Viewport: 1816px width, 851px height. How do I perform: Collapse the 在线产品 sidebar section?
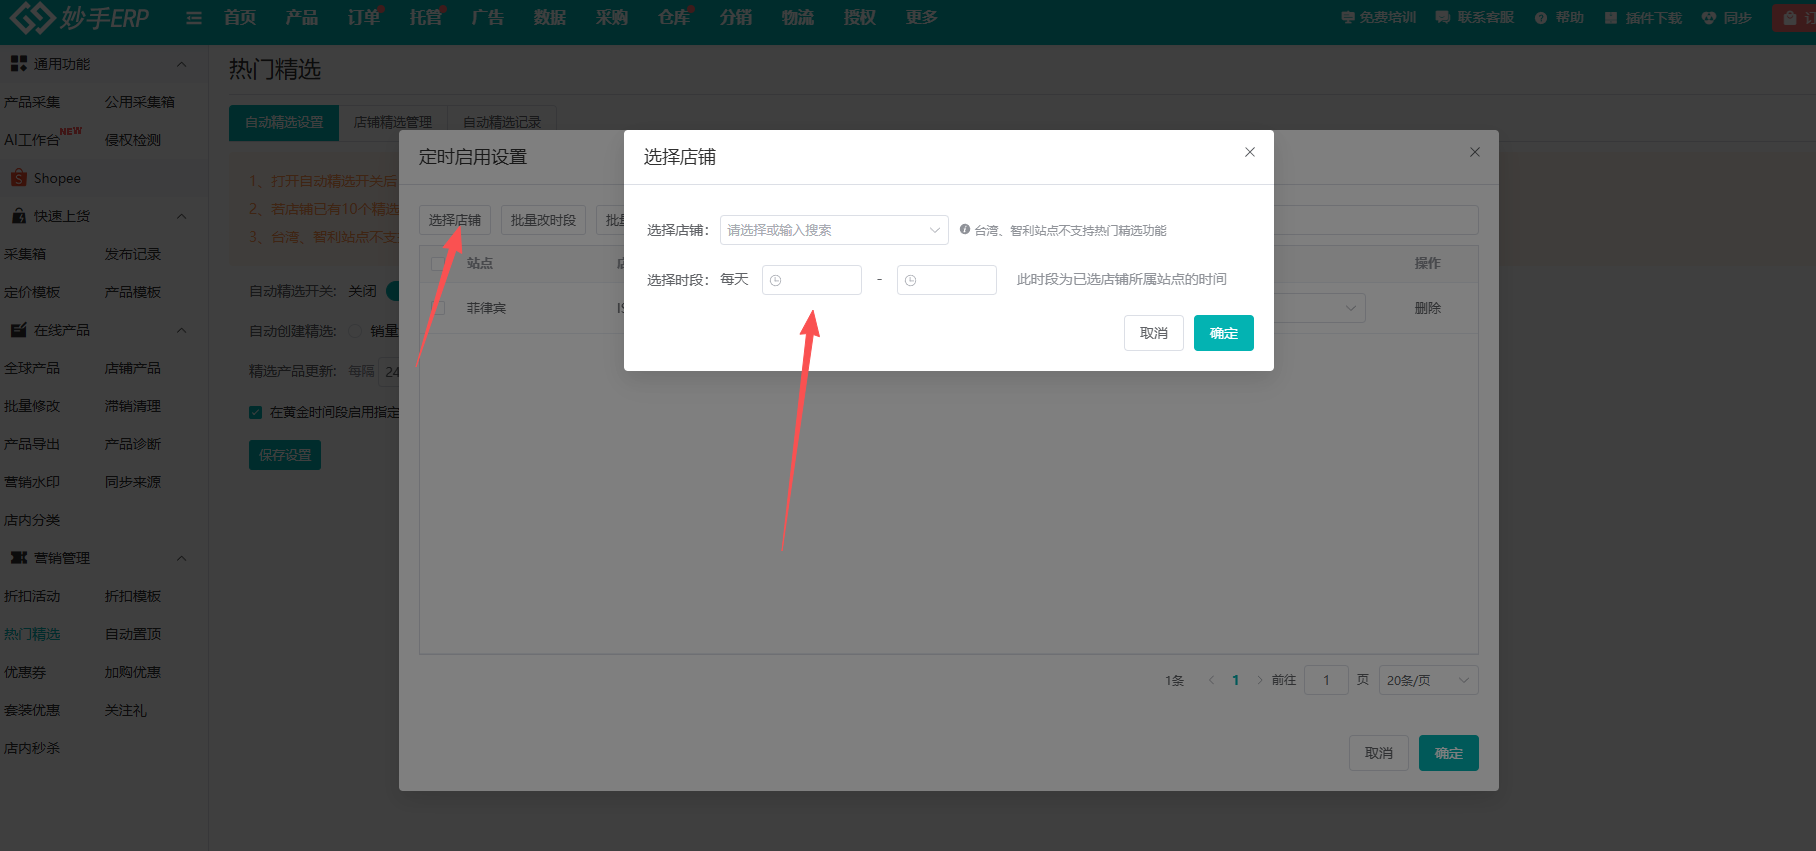(x=181, y=330)
